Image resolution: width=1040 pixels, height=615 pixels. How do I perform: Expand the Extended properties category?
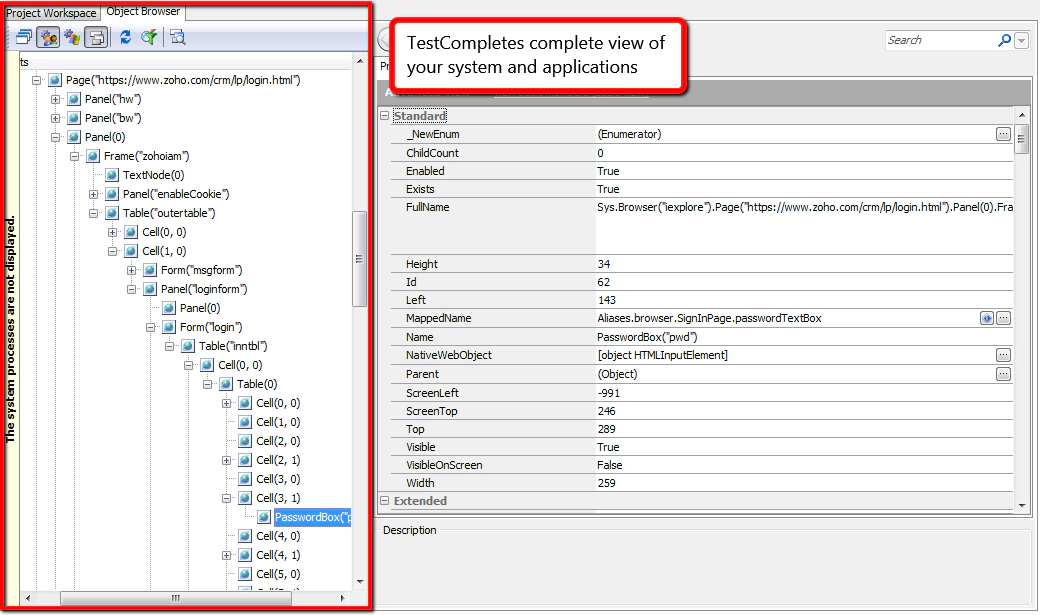[x=383, y=500]
